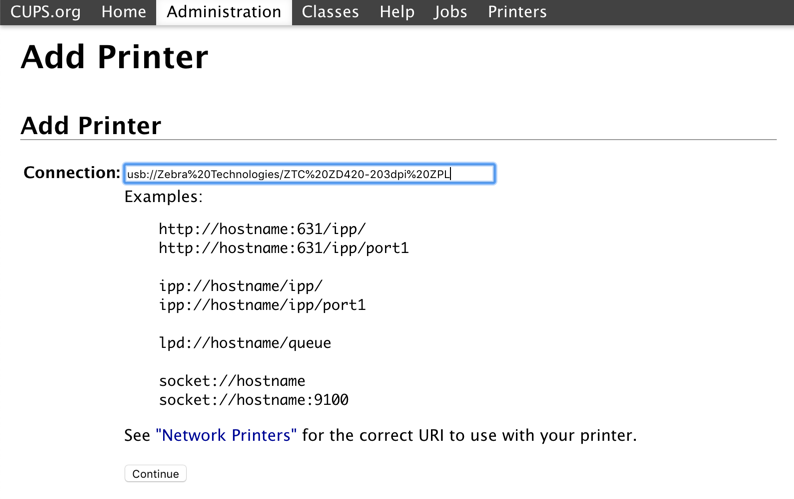
Task: Select the Administration tab
Action: pyautogui.click(x=224, y=12)
